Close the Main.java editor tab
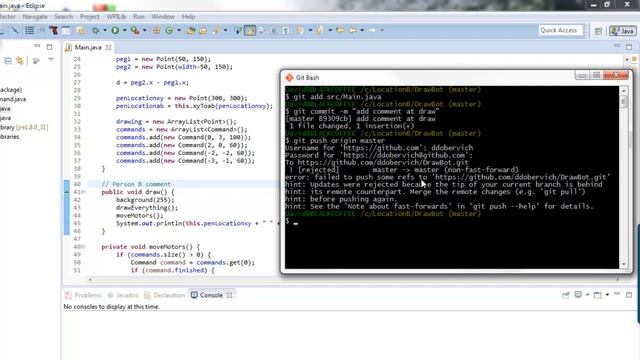640x360 pixels. (x=108, y=47)
